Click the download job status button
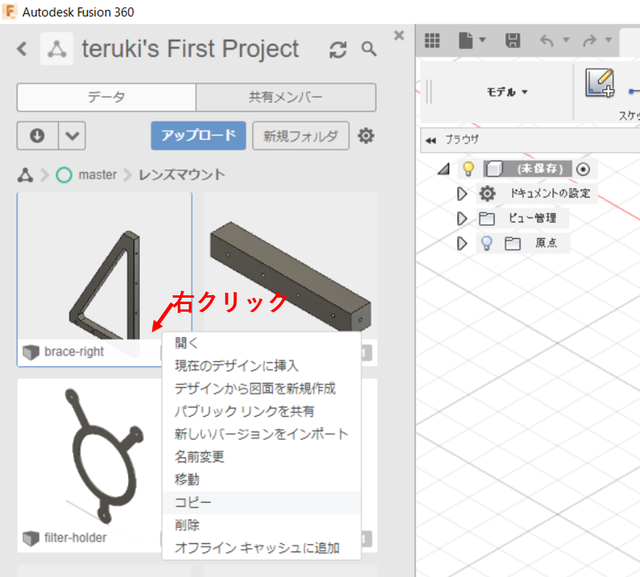Screen dimensions: 640x577 click(37, 135)
